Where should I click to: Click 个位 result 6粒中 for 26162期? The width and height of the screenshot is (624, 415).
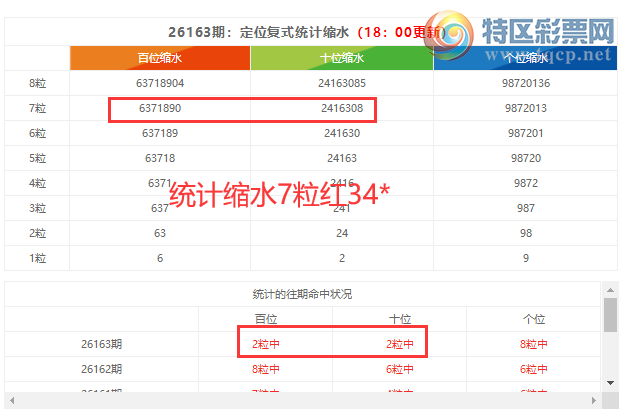click(x=534, y=369)
